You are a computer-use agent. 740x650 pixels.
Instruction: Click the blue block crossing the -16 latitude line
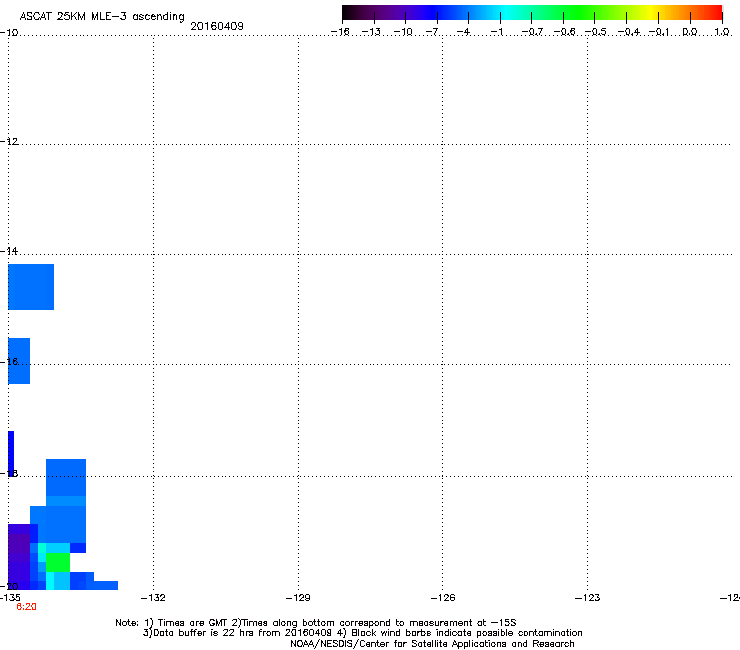click(x=19, y=361)
